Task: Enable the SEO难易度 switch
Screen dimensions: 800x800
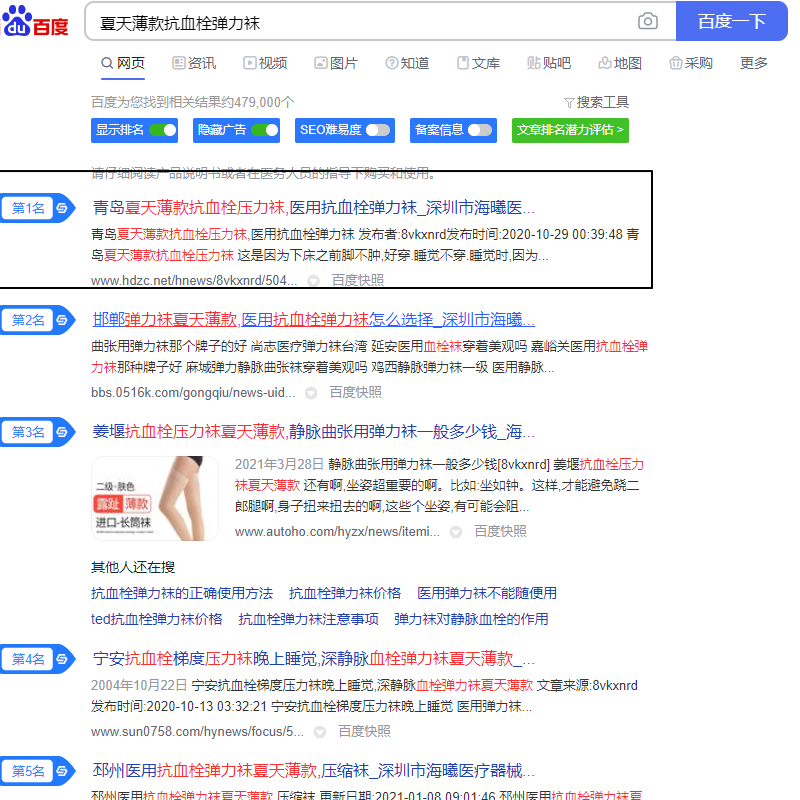Action: pyautogui.click(x=378, y=130)
